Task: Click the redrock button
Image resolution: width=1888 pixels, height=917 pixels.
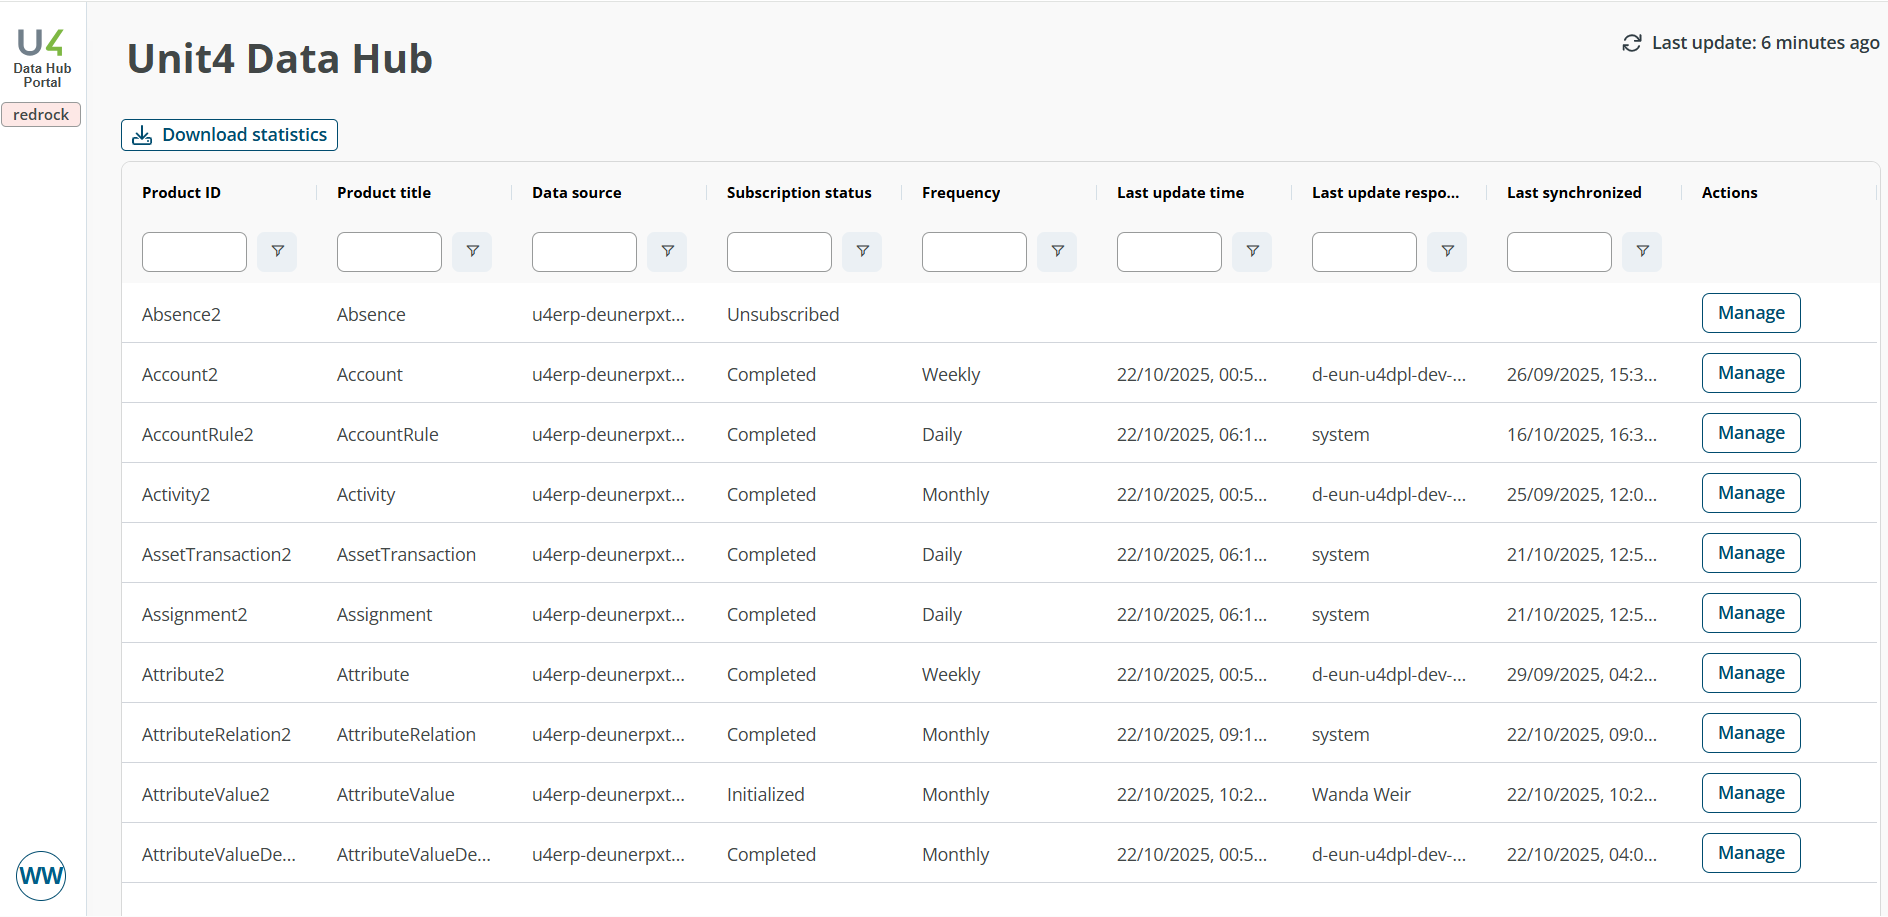Action: pyautogui.click(x=41, y=114)
